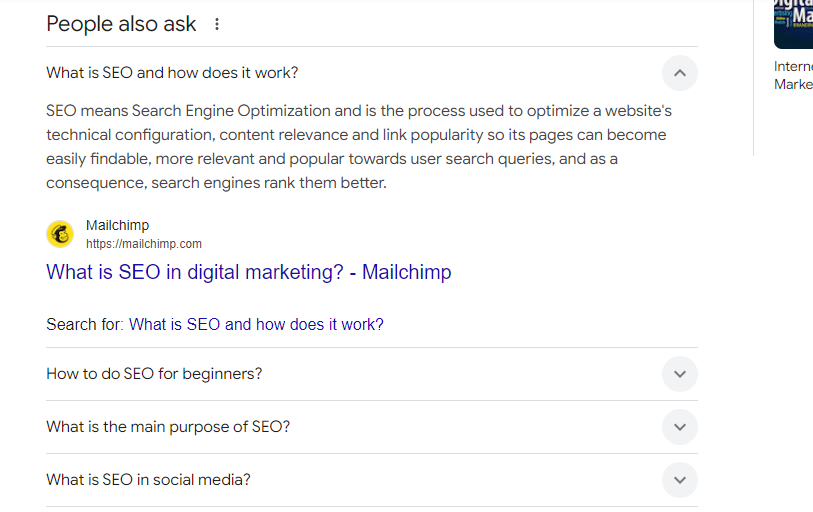Click the "Interne… Marke…" caption under the thumbnail
Viewport: 813px width, 512px height.
click(793, 76)
